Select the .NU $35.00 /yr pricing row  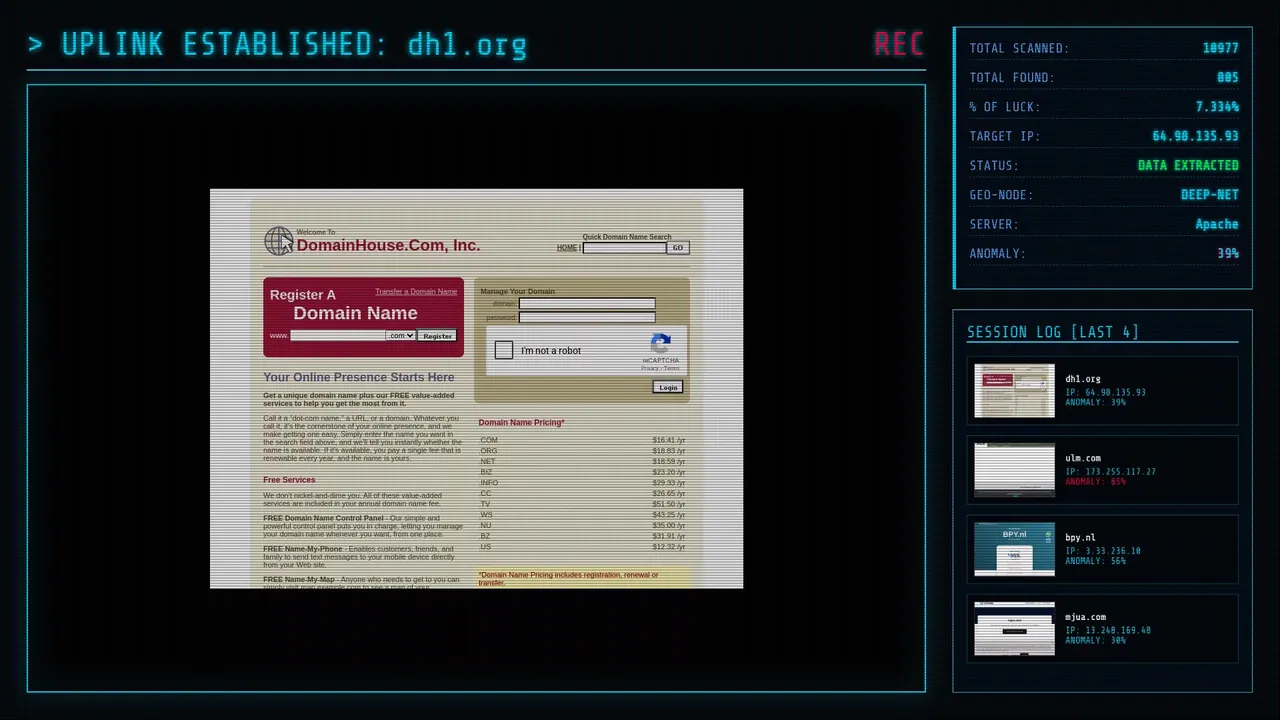pyautogui.click(x=582, y=525)
